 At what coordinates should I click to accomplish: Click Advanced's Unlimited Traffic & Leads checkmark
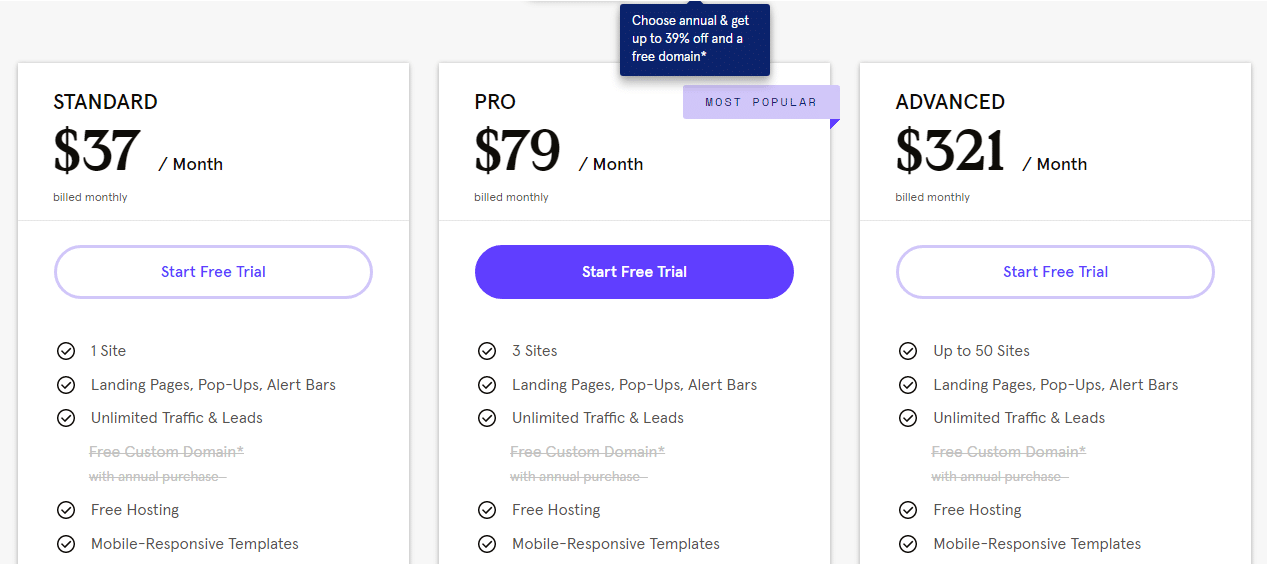(908, 418)
